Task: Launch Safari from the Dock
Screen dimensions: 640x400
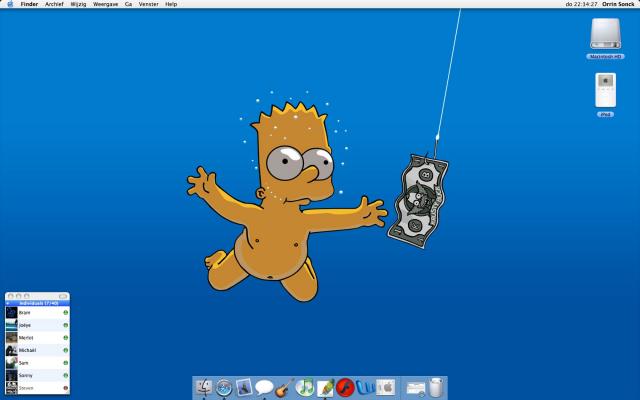Action: pyautogui.click(x=224, y=387)
